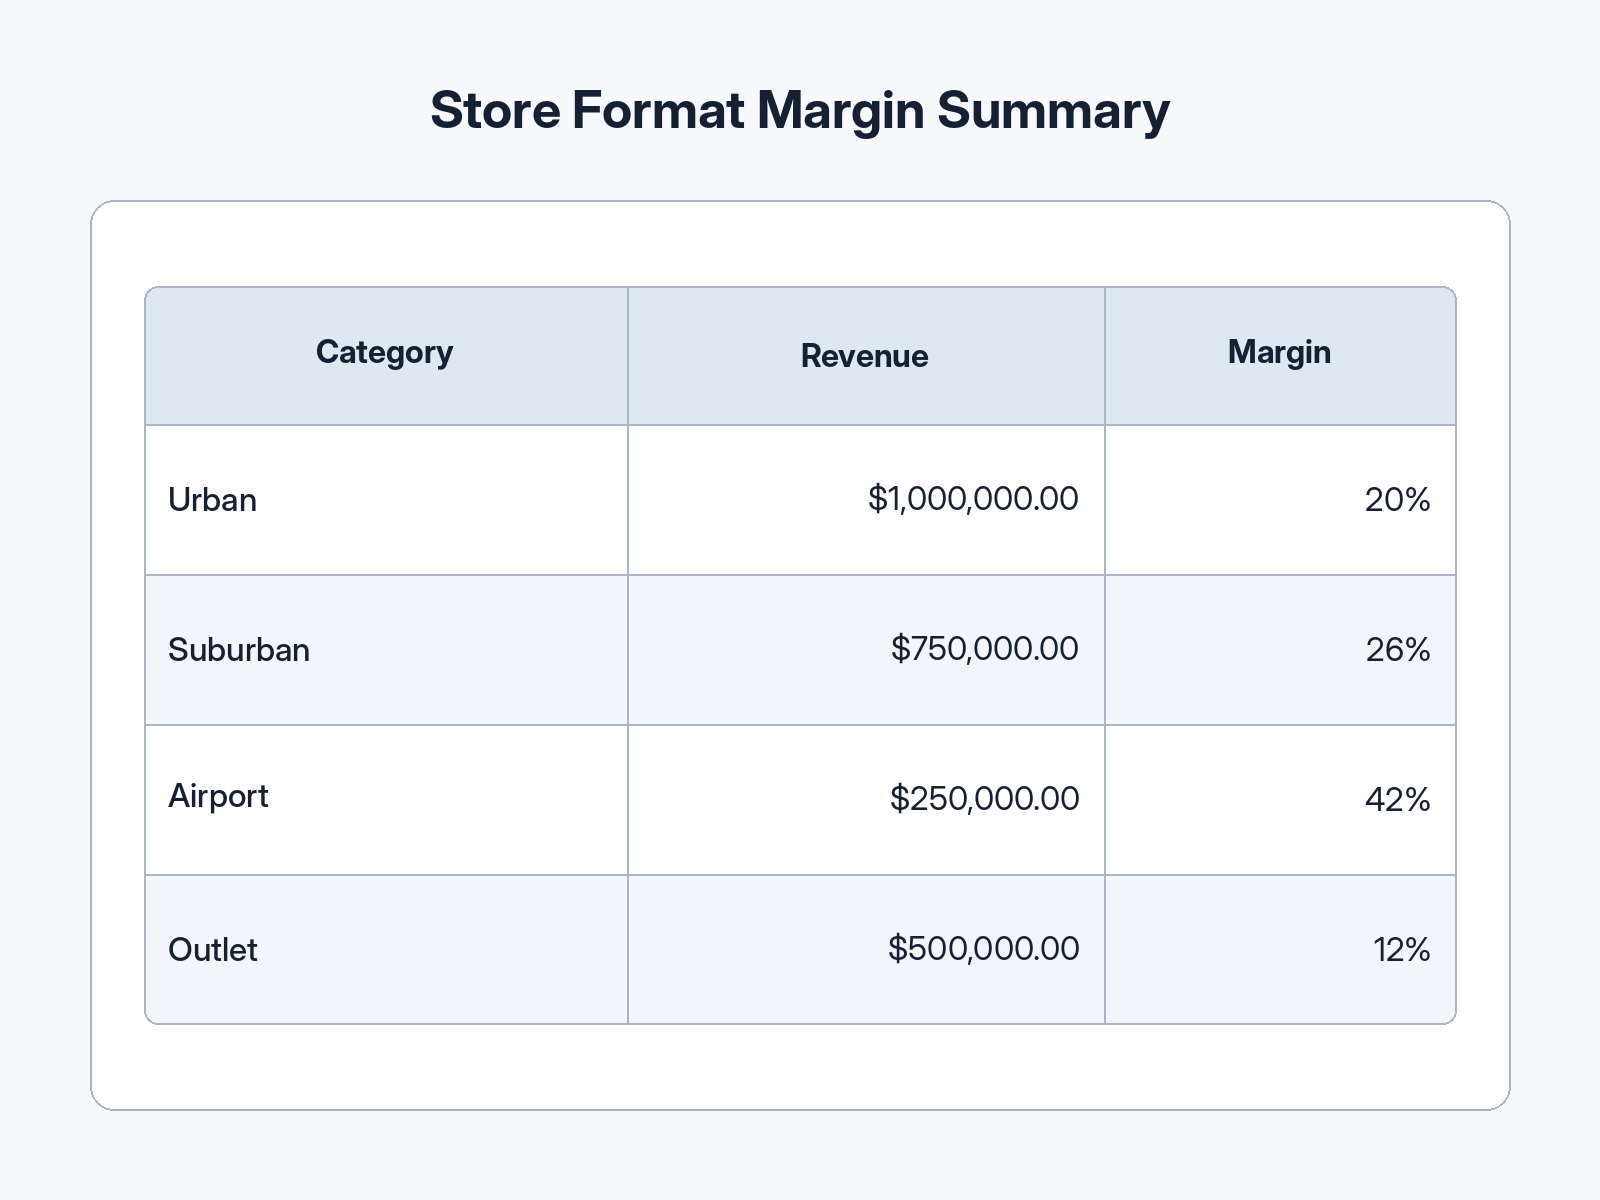
Task: Click the $500,000.00 revenue cell
Action: click(866, 949)
